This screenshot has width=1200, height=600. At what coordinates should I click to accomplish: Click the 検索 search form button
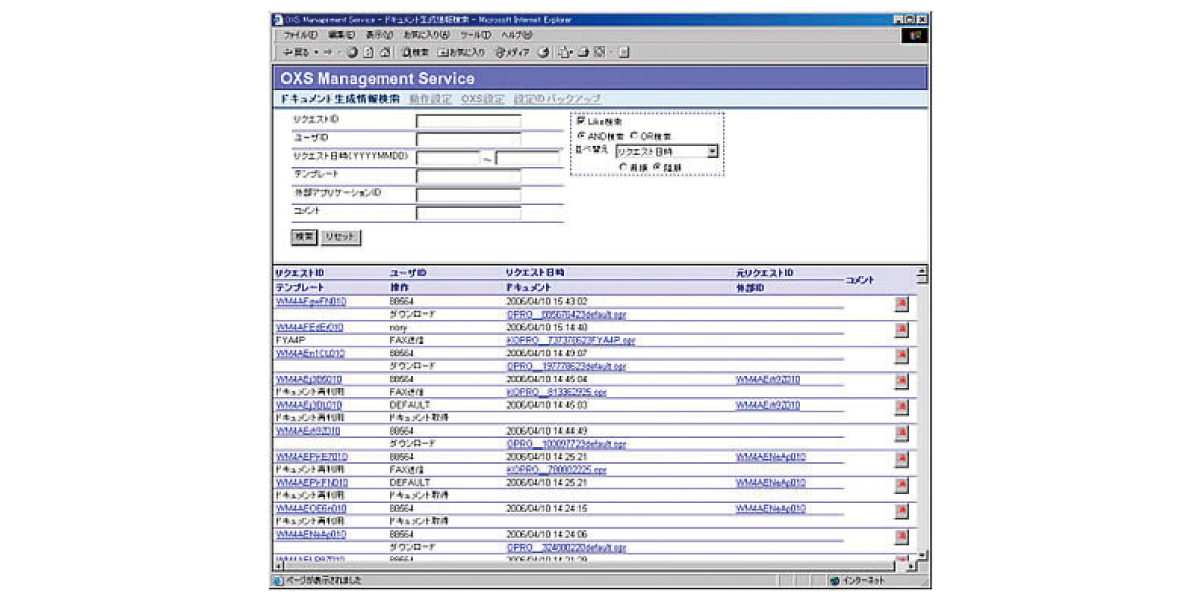[x=303, y=237]
